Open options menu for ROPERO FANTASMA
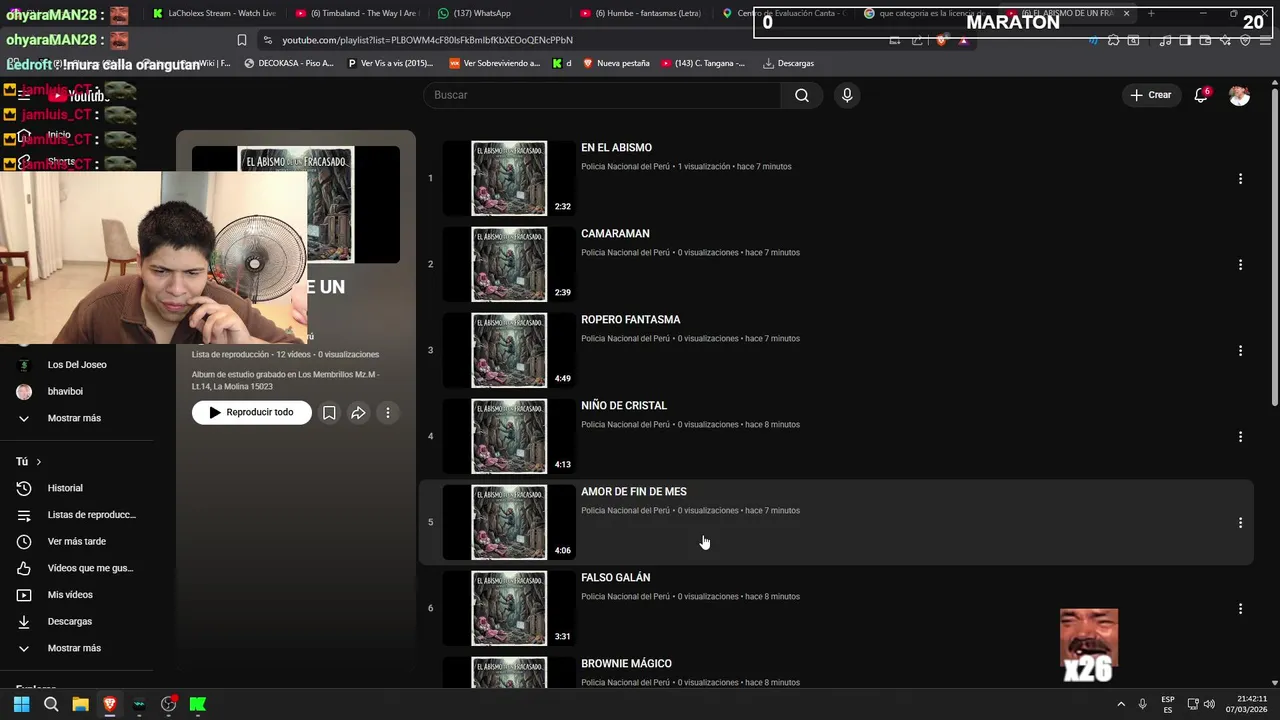The width and height of the screenshot is (1280, 720). coord(1240,351)
